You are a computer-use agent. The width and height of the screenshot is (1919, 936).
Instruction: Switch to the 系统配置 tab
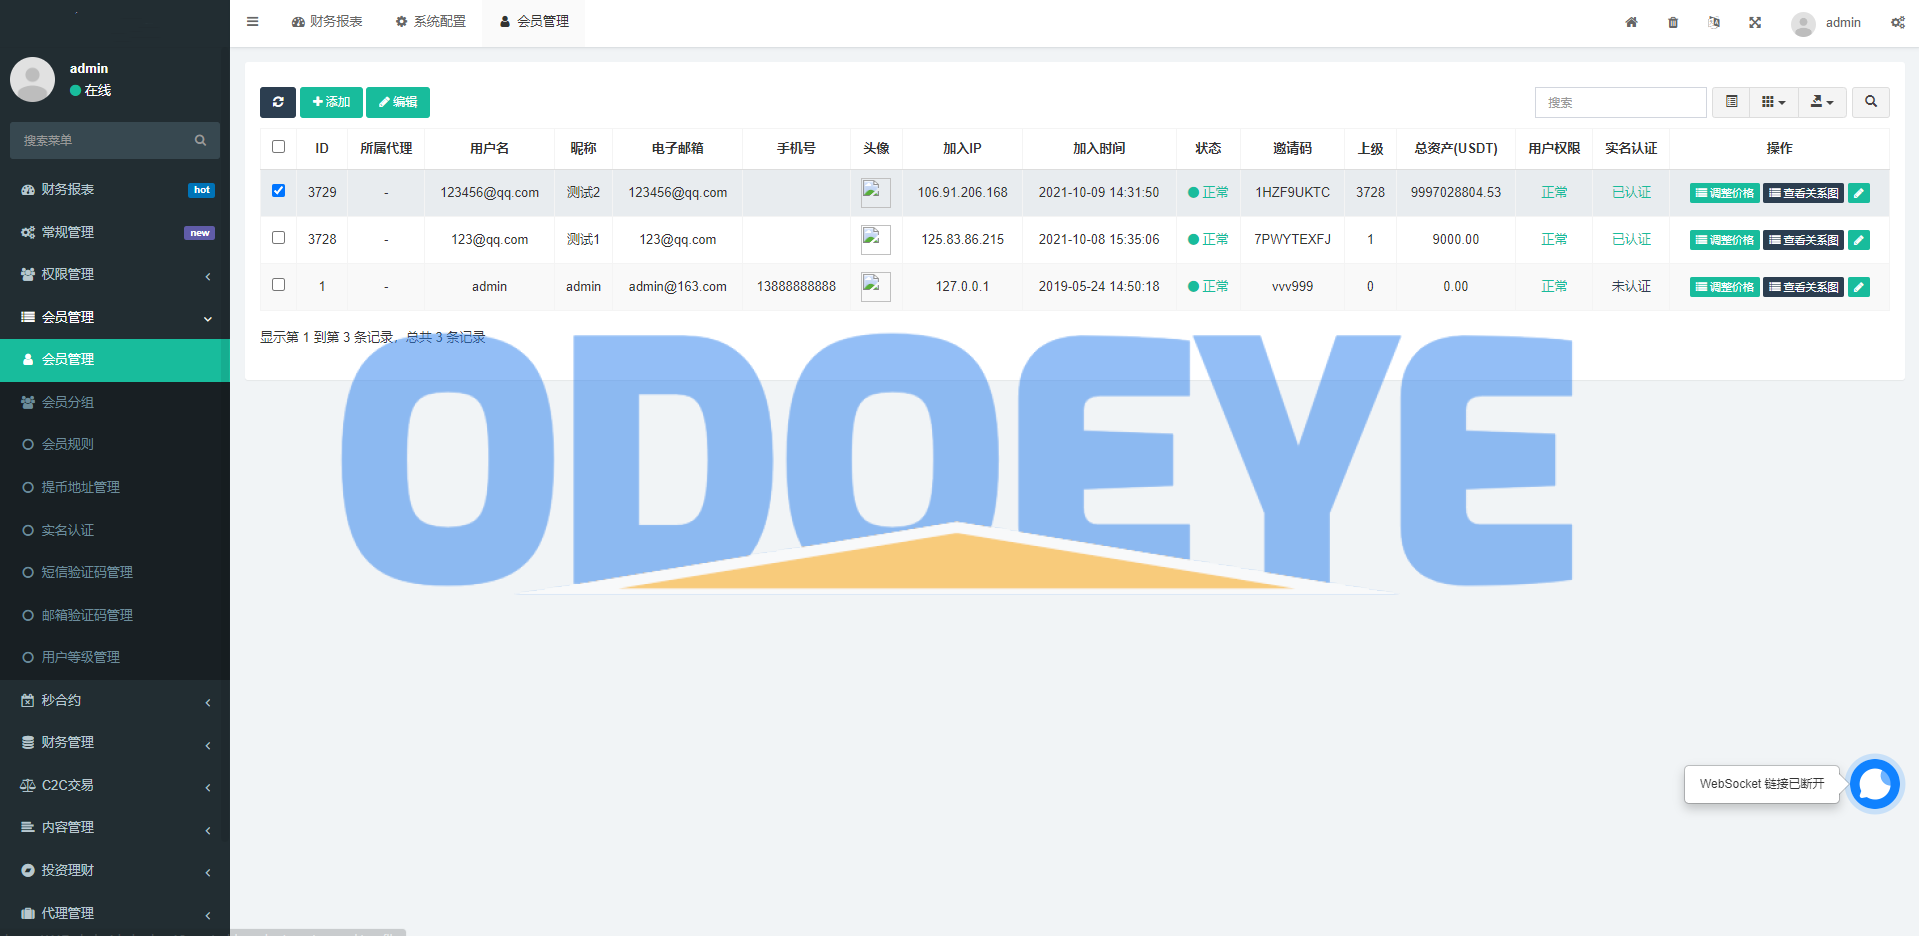point(431,22)
